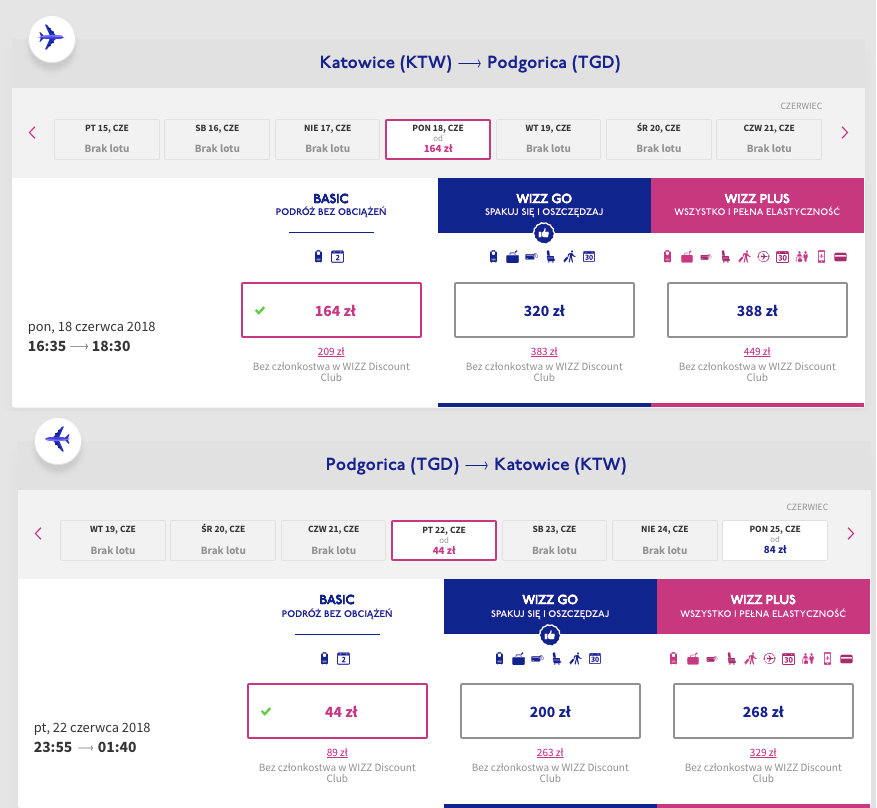877x808 pixels.
Task: Click pink suitcase icon under outbound WIZZ PLUS
Action: (687, 257)
